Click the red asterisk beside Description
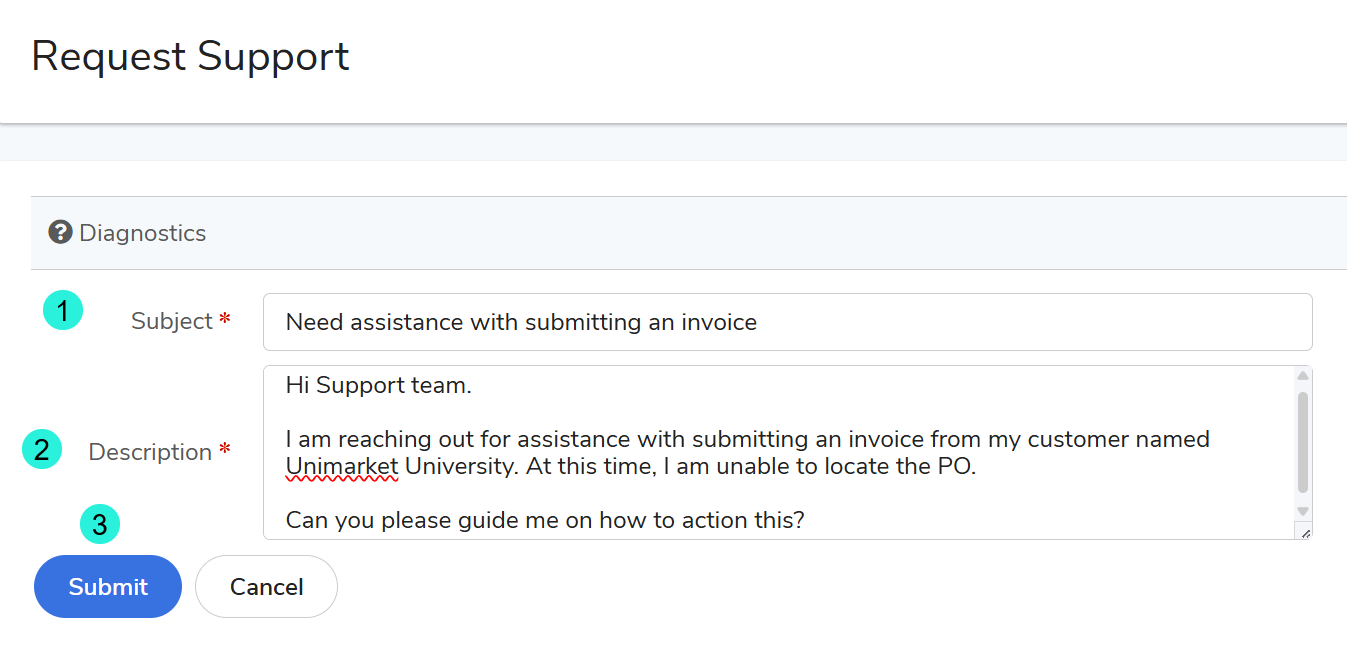 pyautogui.click(x=225, y=450)
